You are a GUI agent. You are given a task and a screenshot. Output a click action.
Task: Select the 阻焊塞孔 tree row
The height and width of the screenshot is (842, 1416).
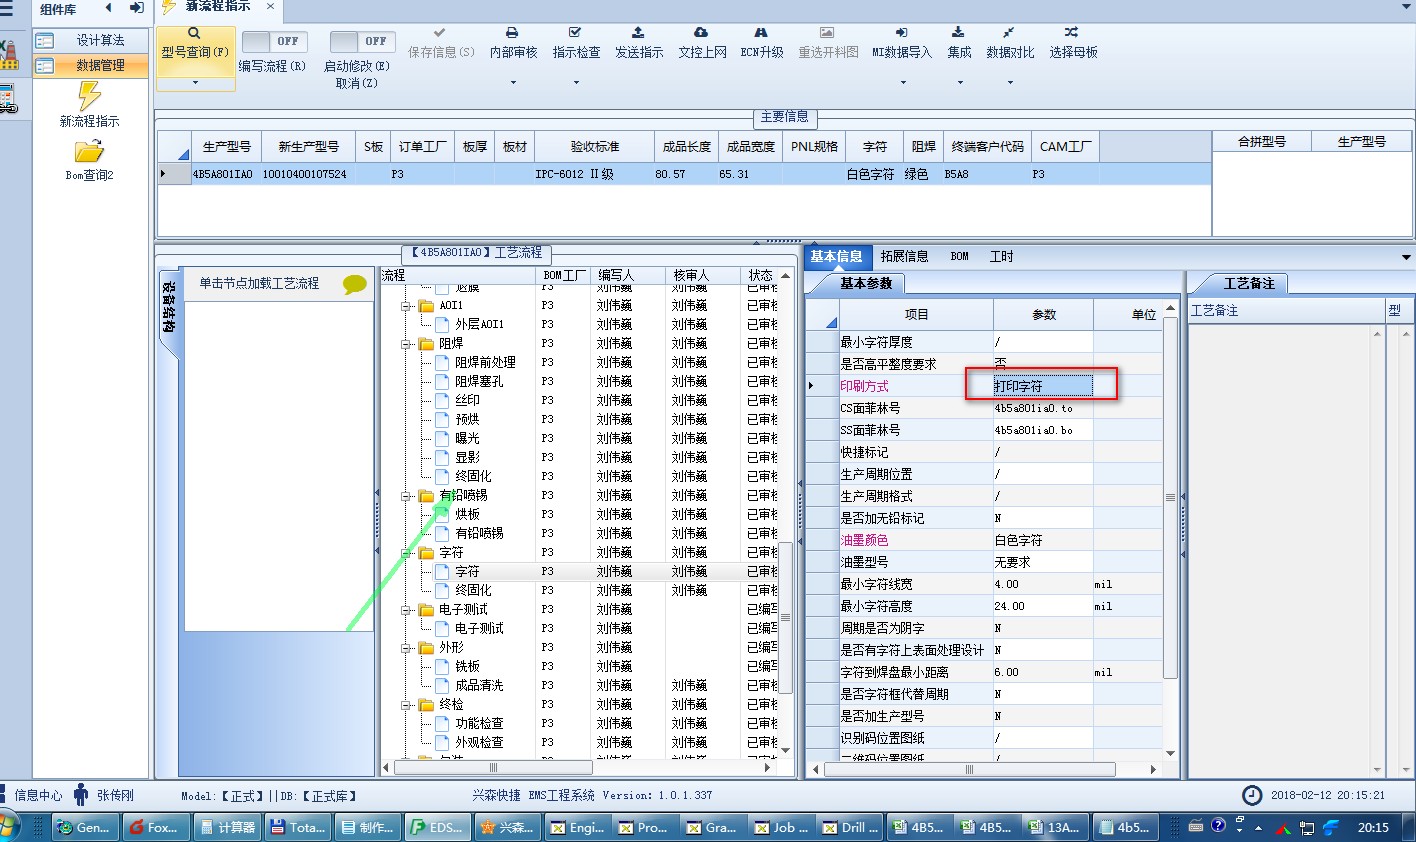479,381
